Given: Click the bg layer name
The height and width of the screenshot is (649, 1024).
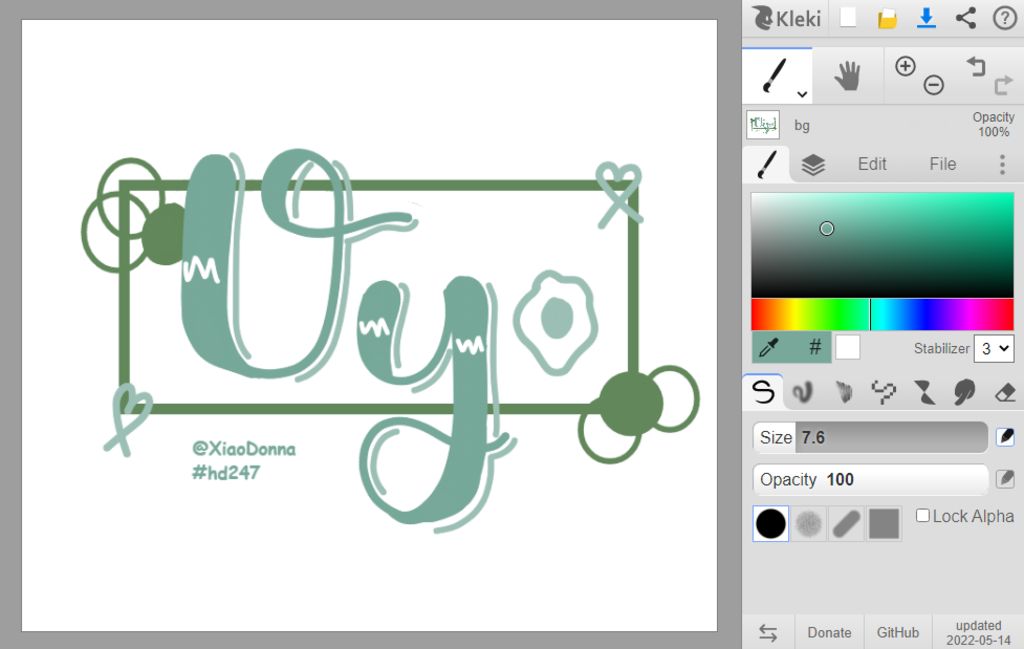Looking at the screenshot, I should click(802, 126).
